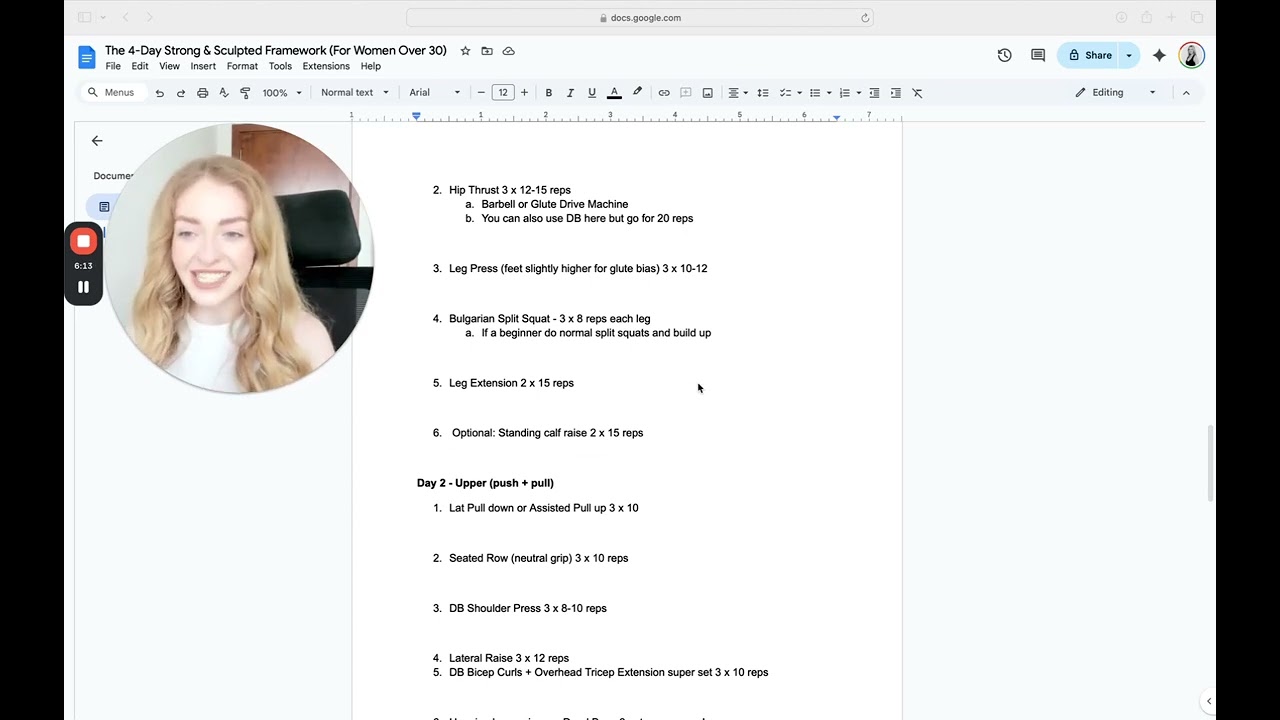Insert an image from toolbar

coord(708,93)
